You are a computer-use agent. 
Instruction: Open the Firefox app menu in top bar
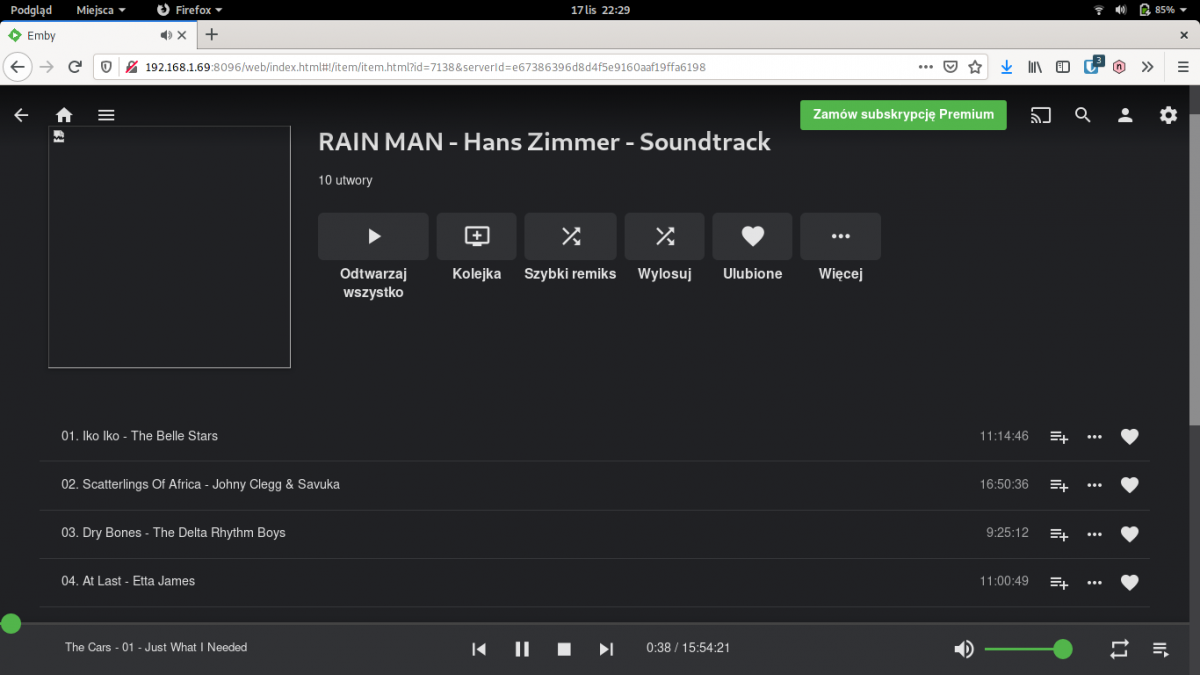point(190,9)
